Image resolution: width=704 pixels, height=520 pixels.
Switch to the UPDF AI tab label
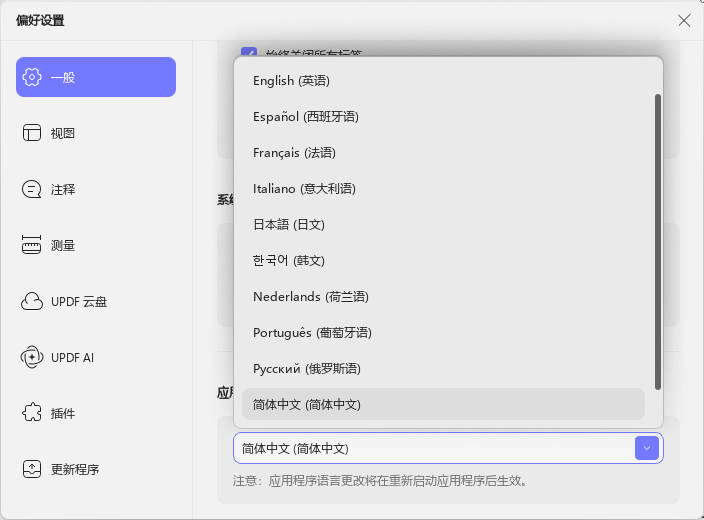coord(73,357)
